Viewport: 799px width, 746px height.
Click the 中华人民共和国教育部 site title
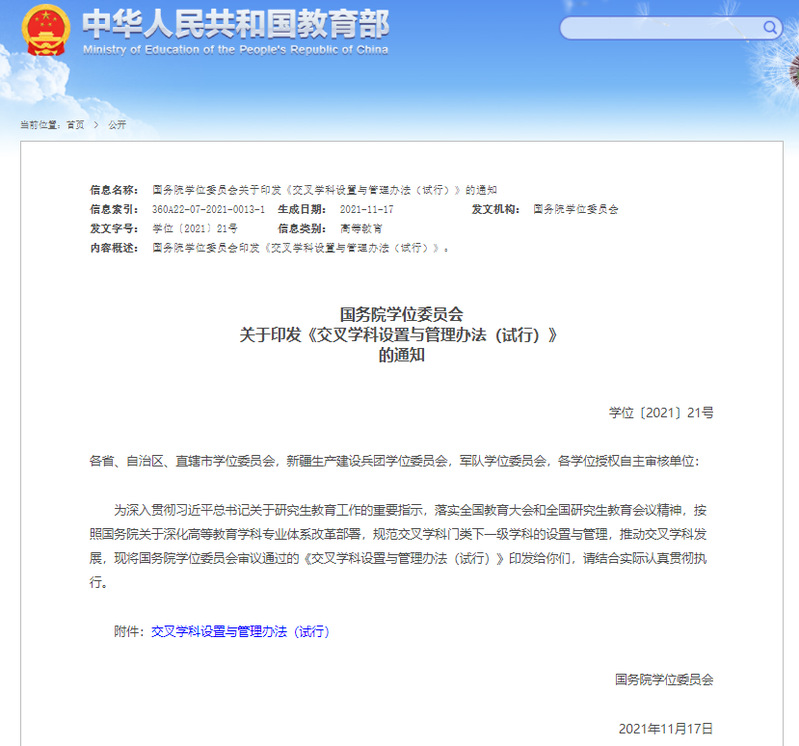click(x=235, y=22)
